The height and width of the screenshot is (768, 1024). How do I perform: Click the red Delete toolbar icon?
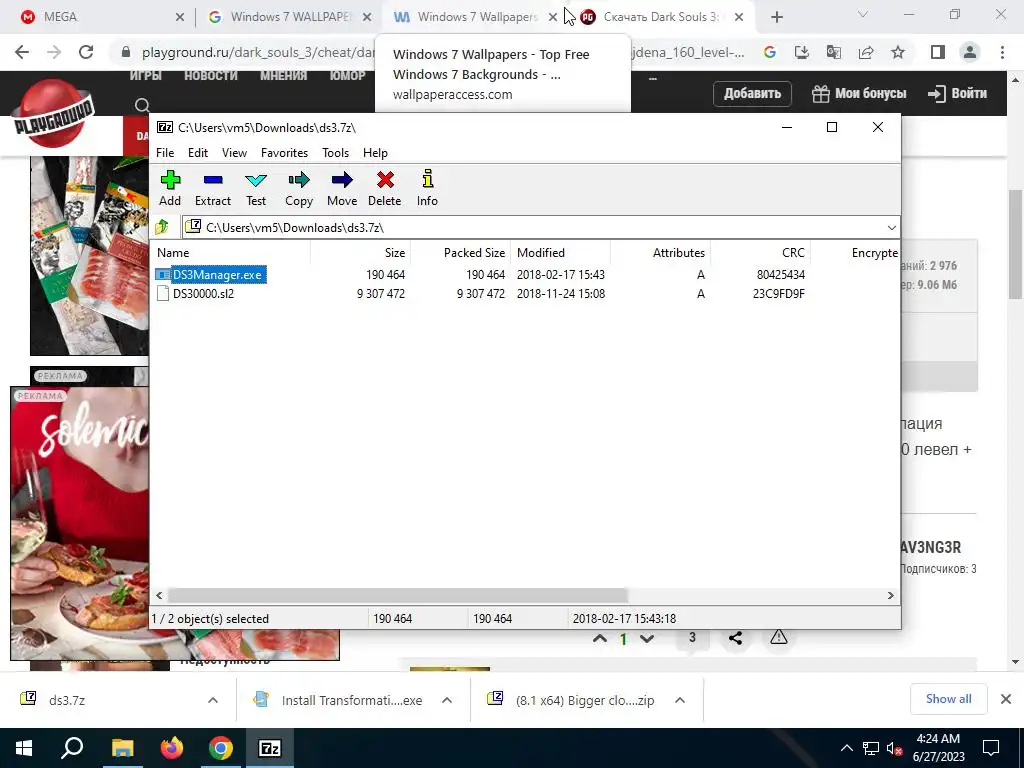[x=385, y=188]
